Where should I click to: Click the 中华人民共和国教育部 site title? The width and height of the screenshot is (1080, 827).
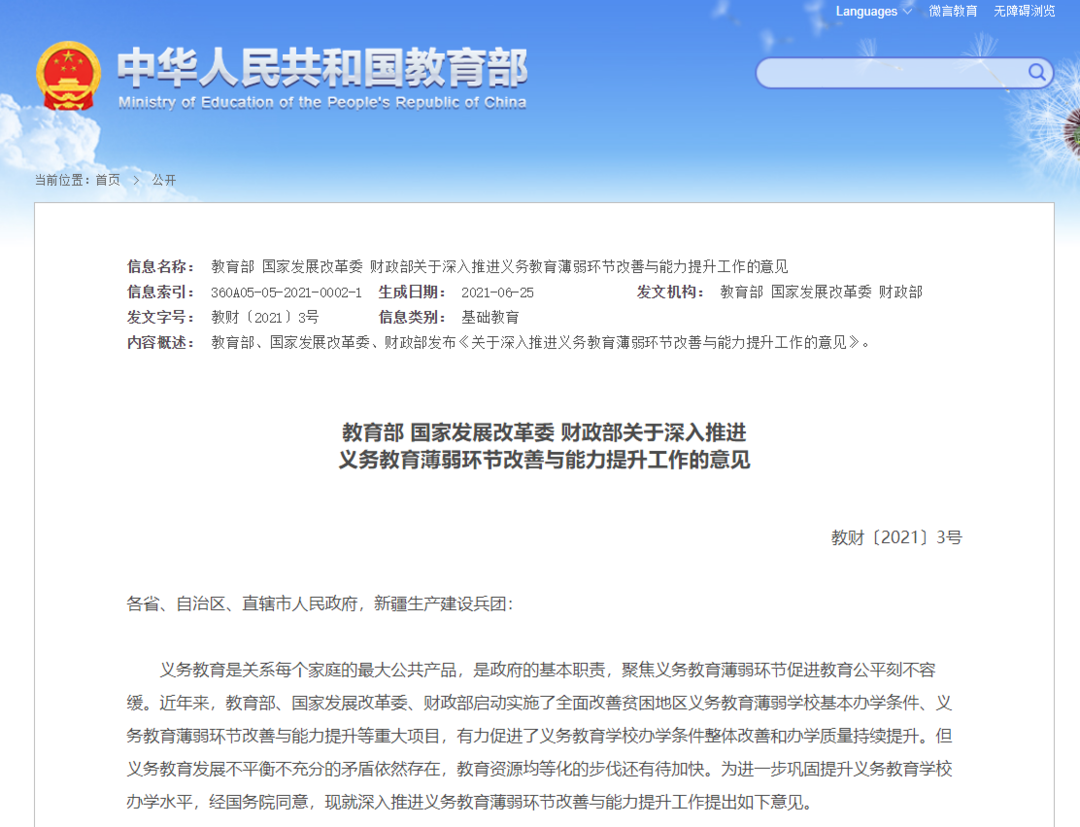[x=322, y=67]
